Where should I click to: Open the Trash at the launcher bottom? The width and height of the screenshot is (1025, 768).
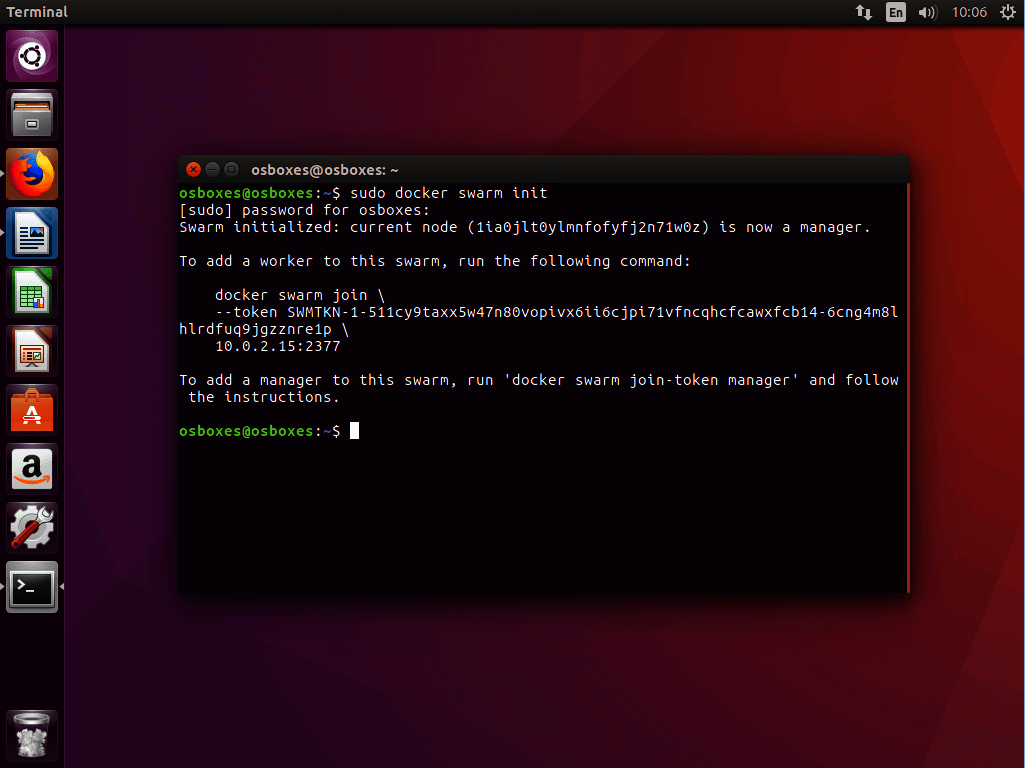click(x=32, y=736)
